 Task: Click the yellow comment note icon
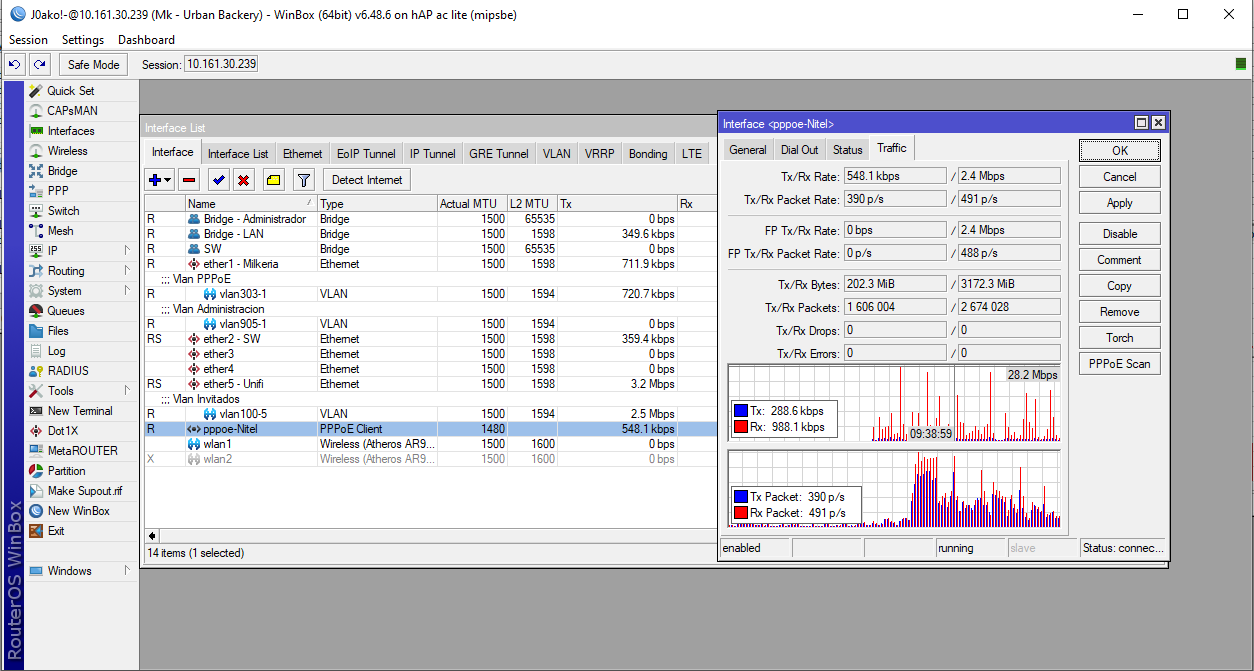[273, 180]
